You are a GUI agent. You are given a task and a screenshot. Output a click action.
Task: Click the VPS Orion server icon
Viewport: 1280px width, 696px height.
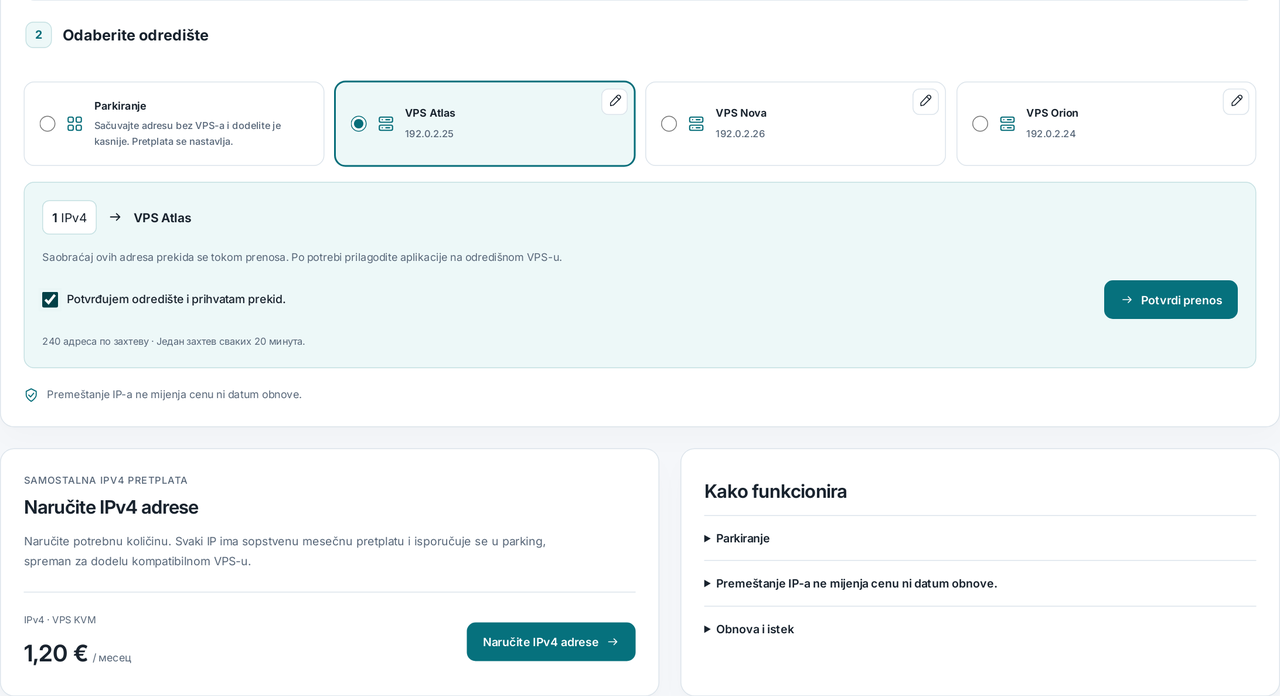tap(1007, 124)
